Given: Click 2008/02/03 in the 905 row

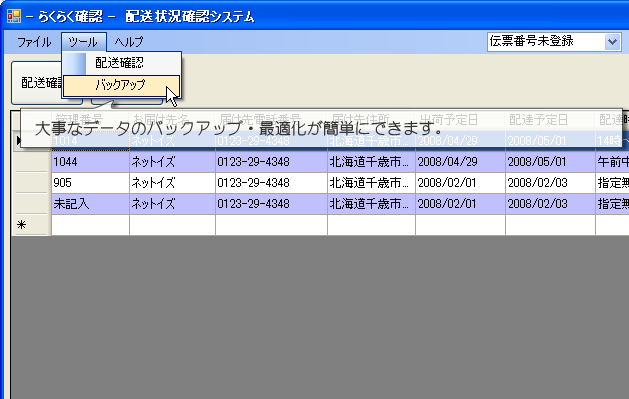Looking at the screenshot, I should [550, 183].
